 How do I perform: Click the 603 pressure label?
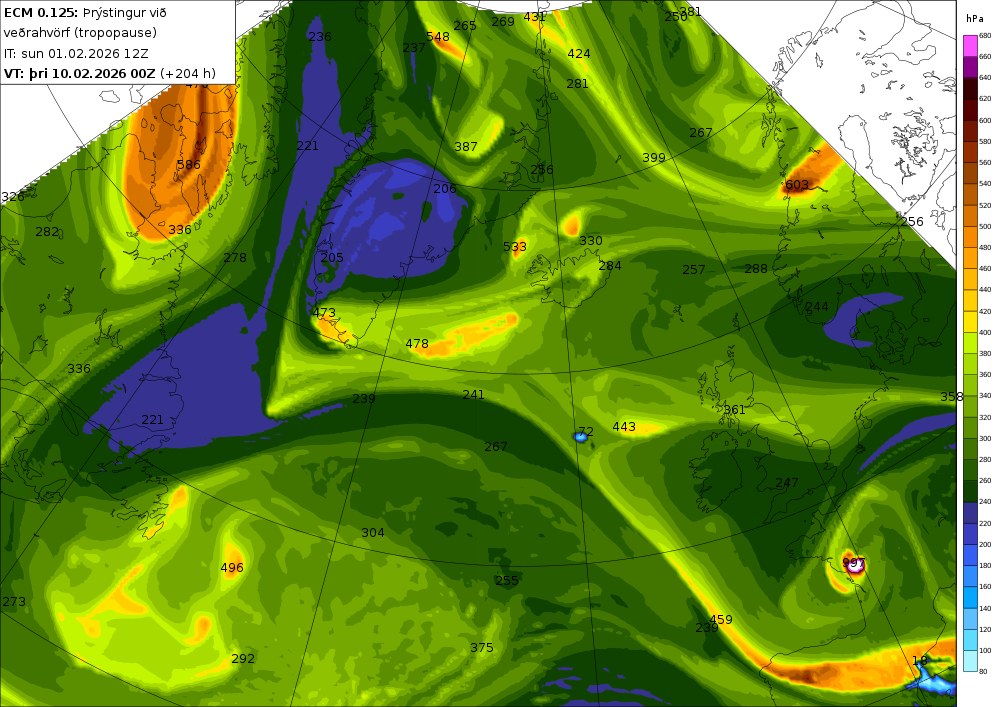pyautogui.click(x=797, y=185)
